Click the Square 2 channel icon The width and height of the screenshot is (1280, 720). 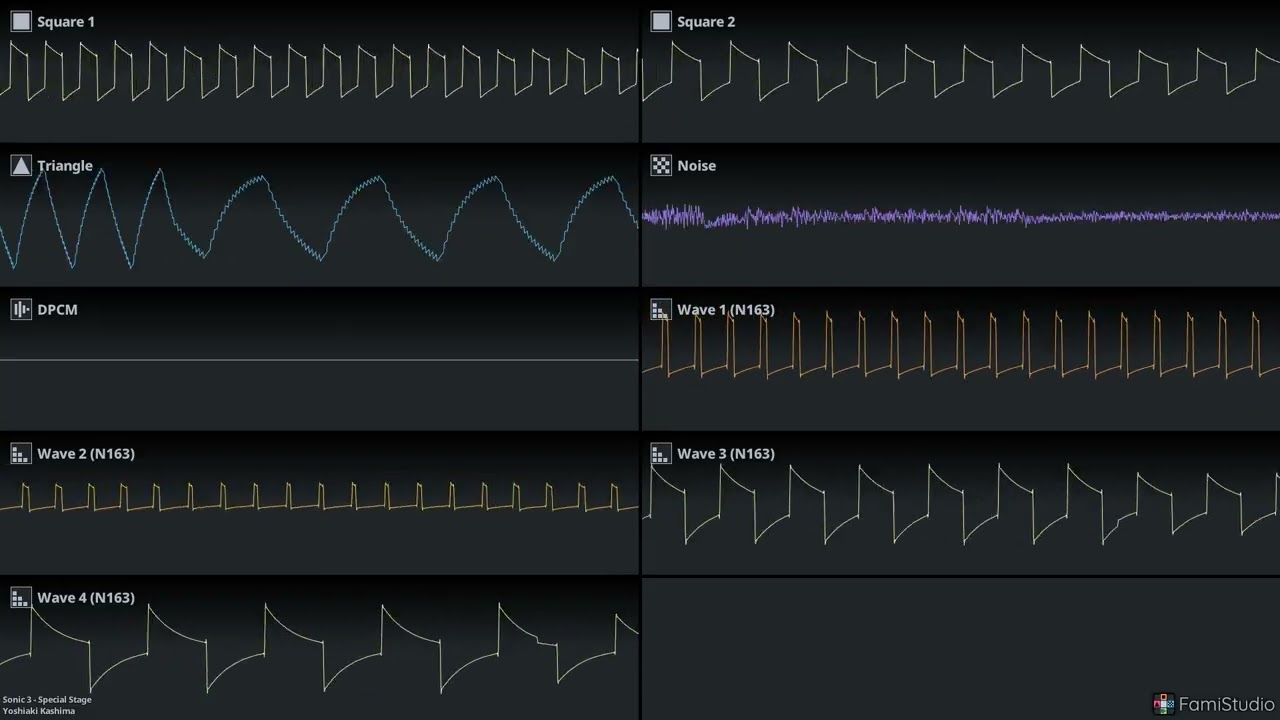click(x=661, y=22)
